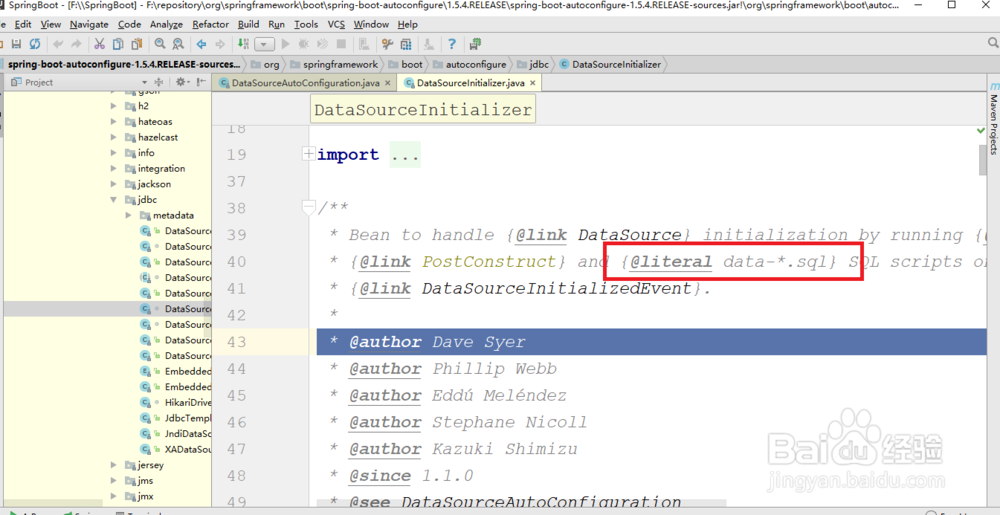Open the VCS menu
This screenshot has width=1000, height=515.
click(336, 24)
